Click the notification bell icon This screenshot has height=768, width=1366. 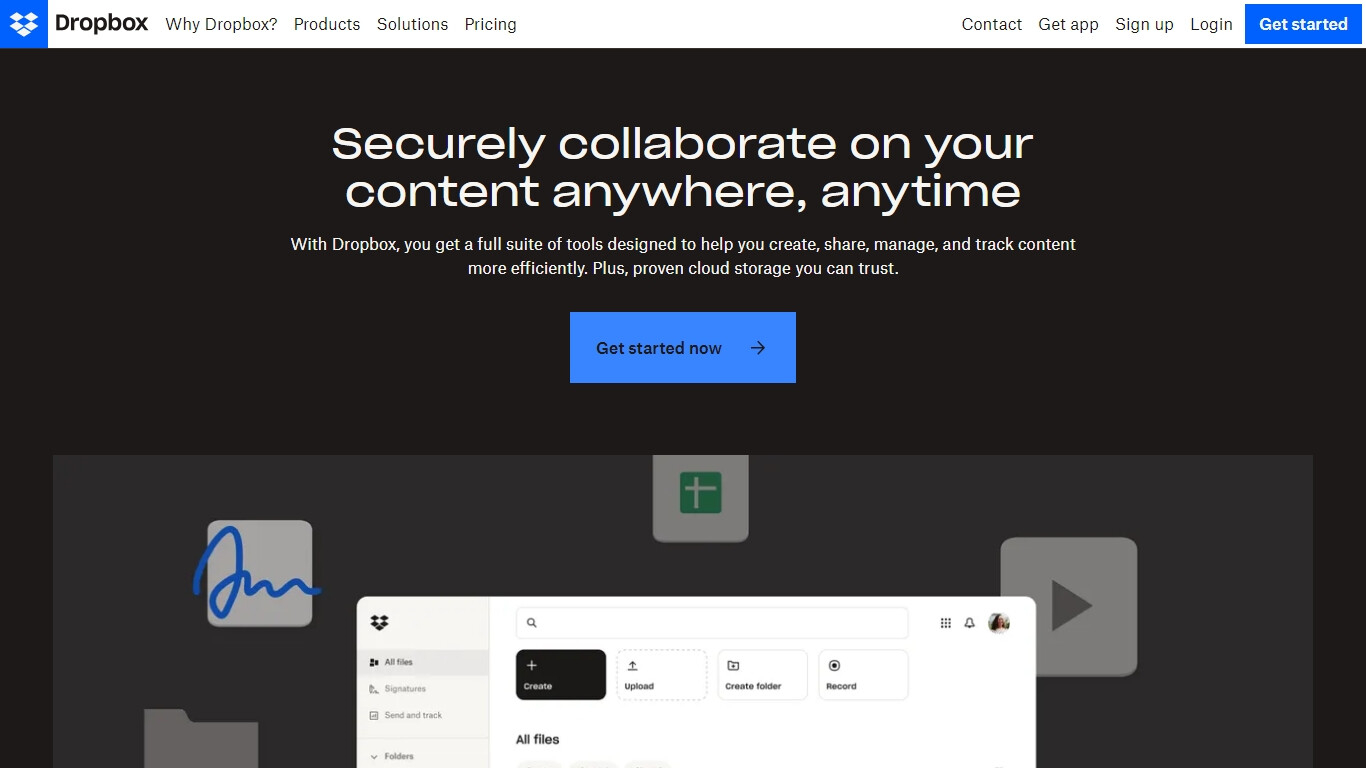[969, 623]
